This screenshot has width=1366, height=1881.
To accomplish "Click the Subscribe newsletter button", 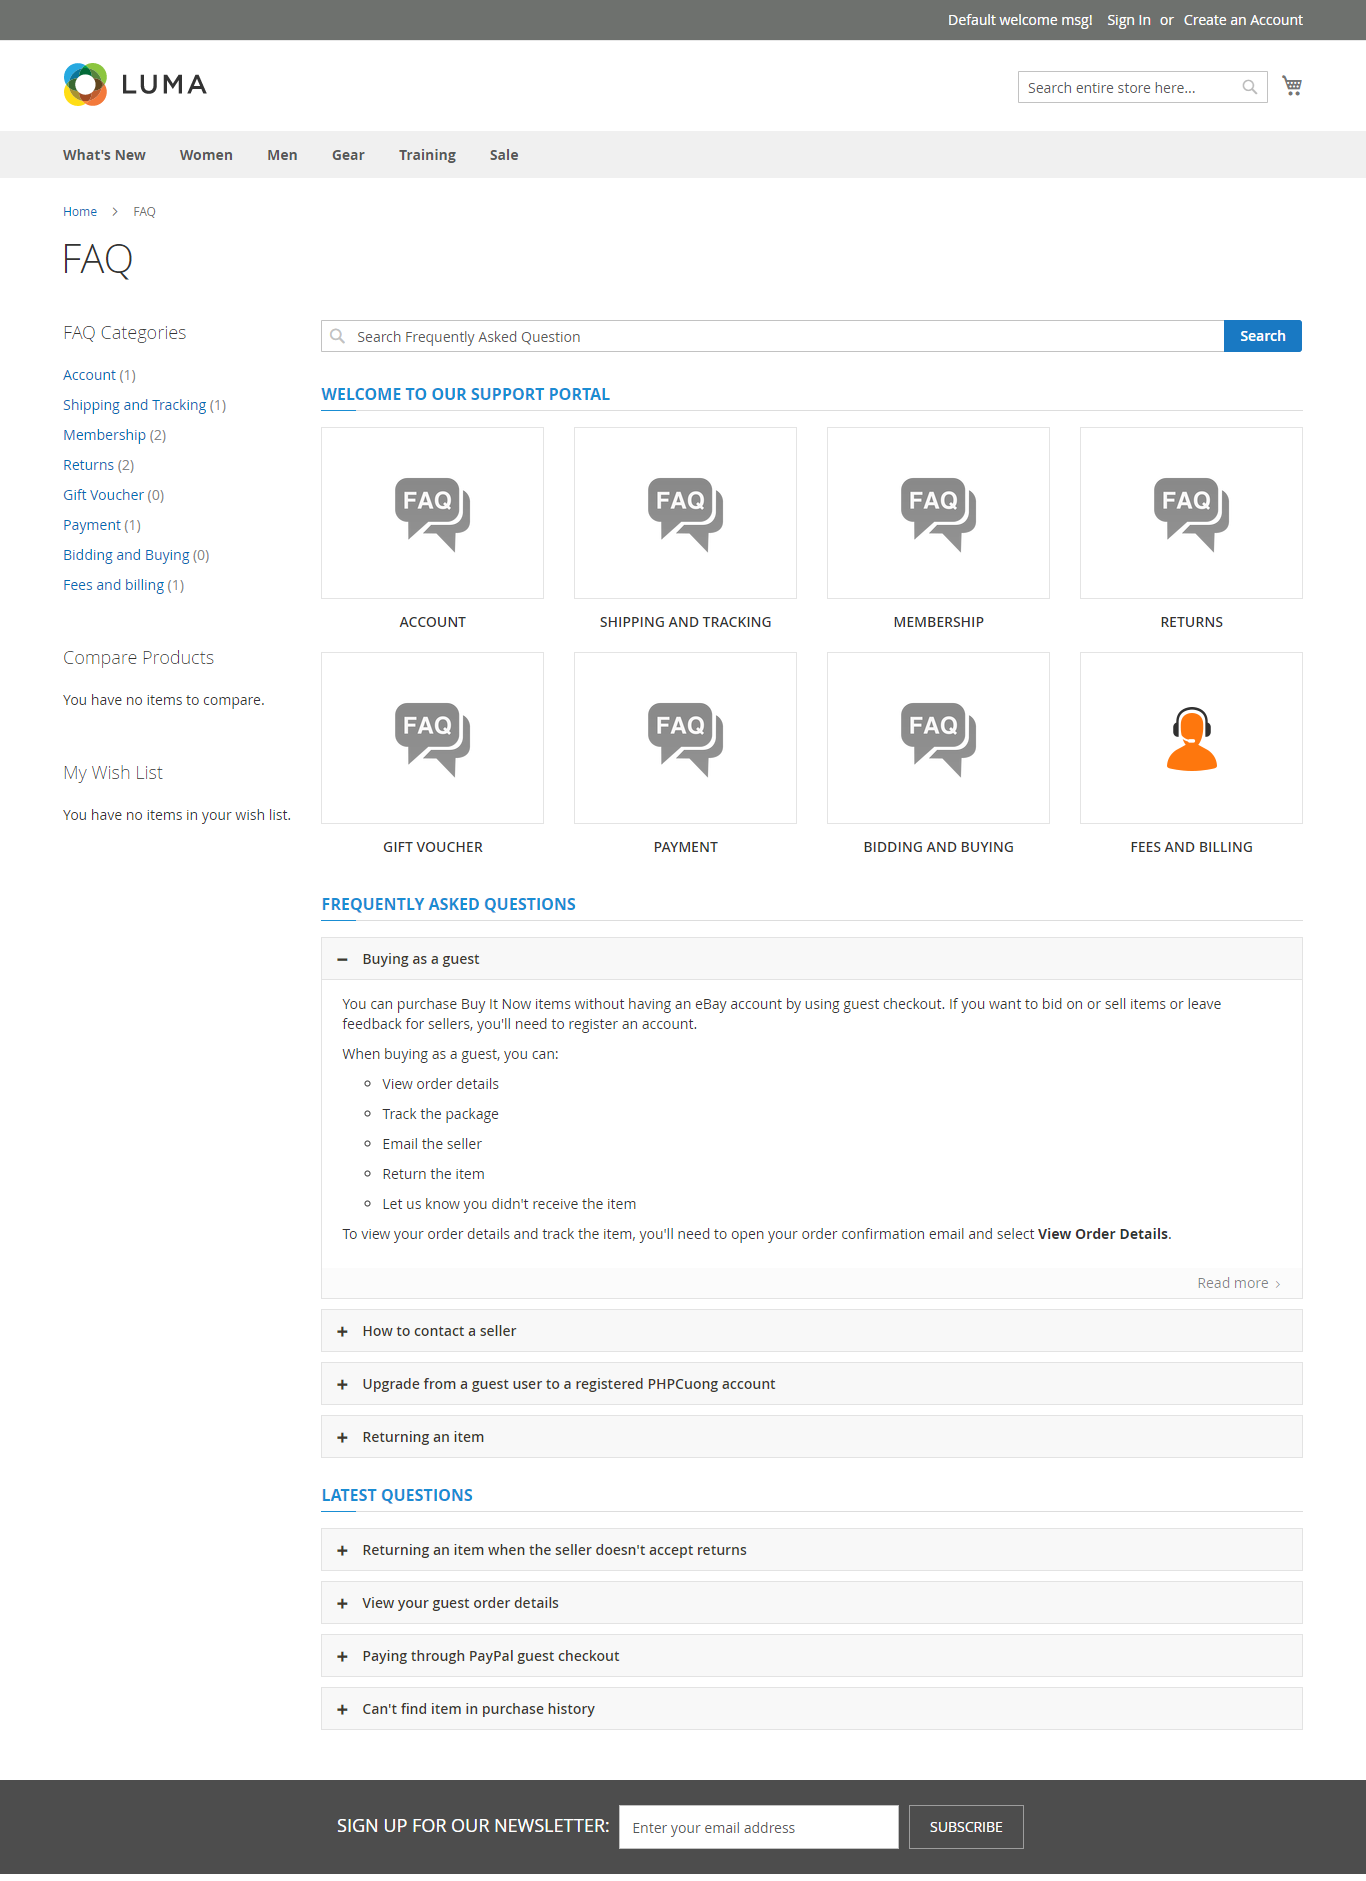I will point(965,1827).
